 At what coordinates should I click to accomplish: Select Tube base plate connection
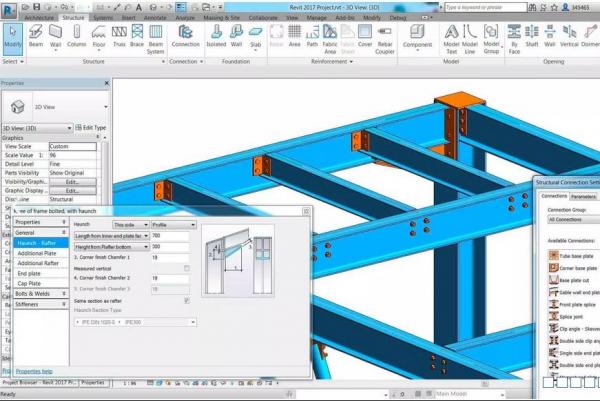[x=552, y=256]
